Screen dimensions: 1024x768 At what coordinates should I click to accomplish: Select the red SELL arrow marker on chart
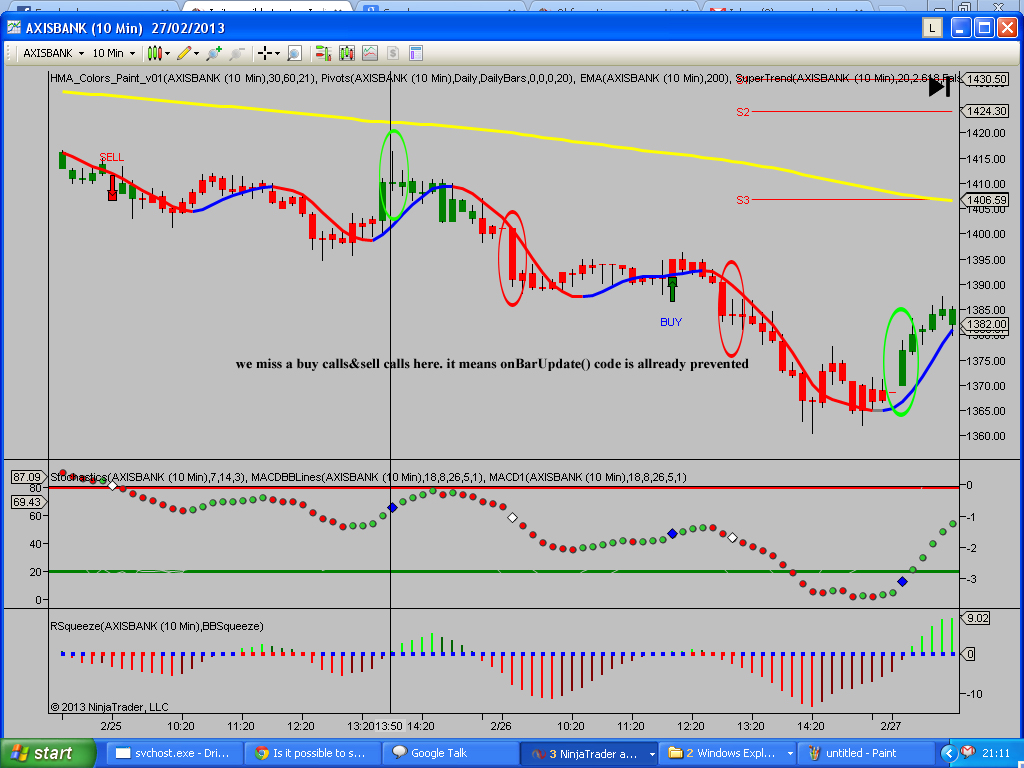point(112,187)
